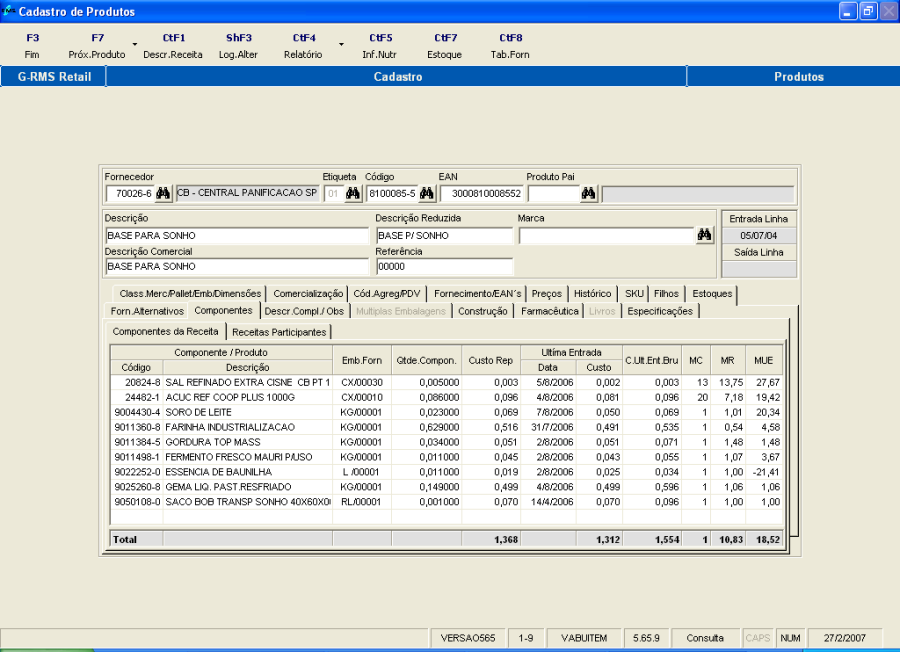This screenshot has height=652, width=900.
Task: Click the binoculars search icon next to Fornecedor
Action: (x=164, y=194)
